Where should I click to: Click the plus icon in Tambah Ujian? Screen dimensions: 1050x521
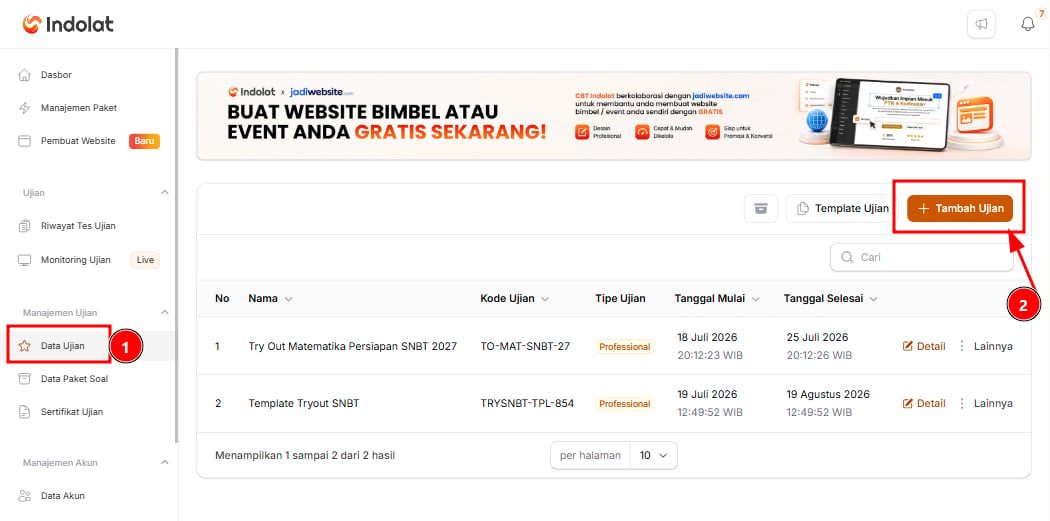(x=923, y=208)
